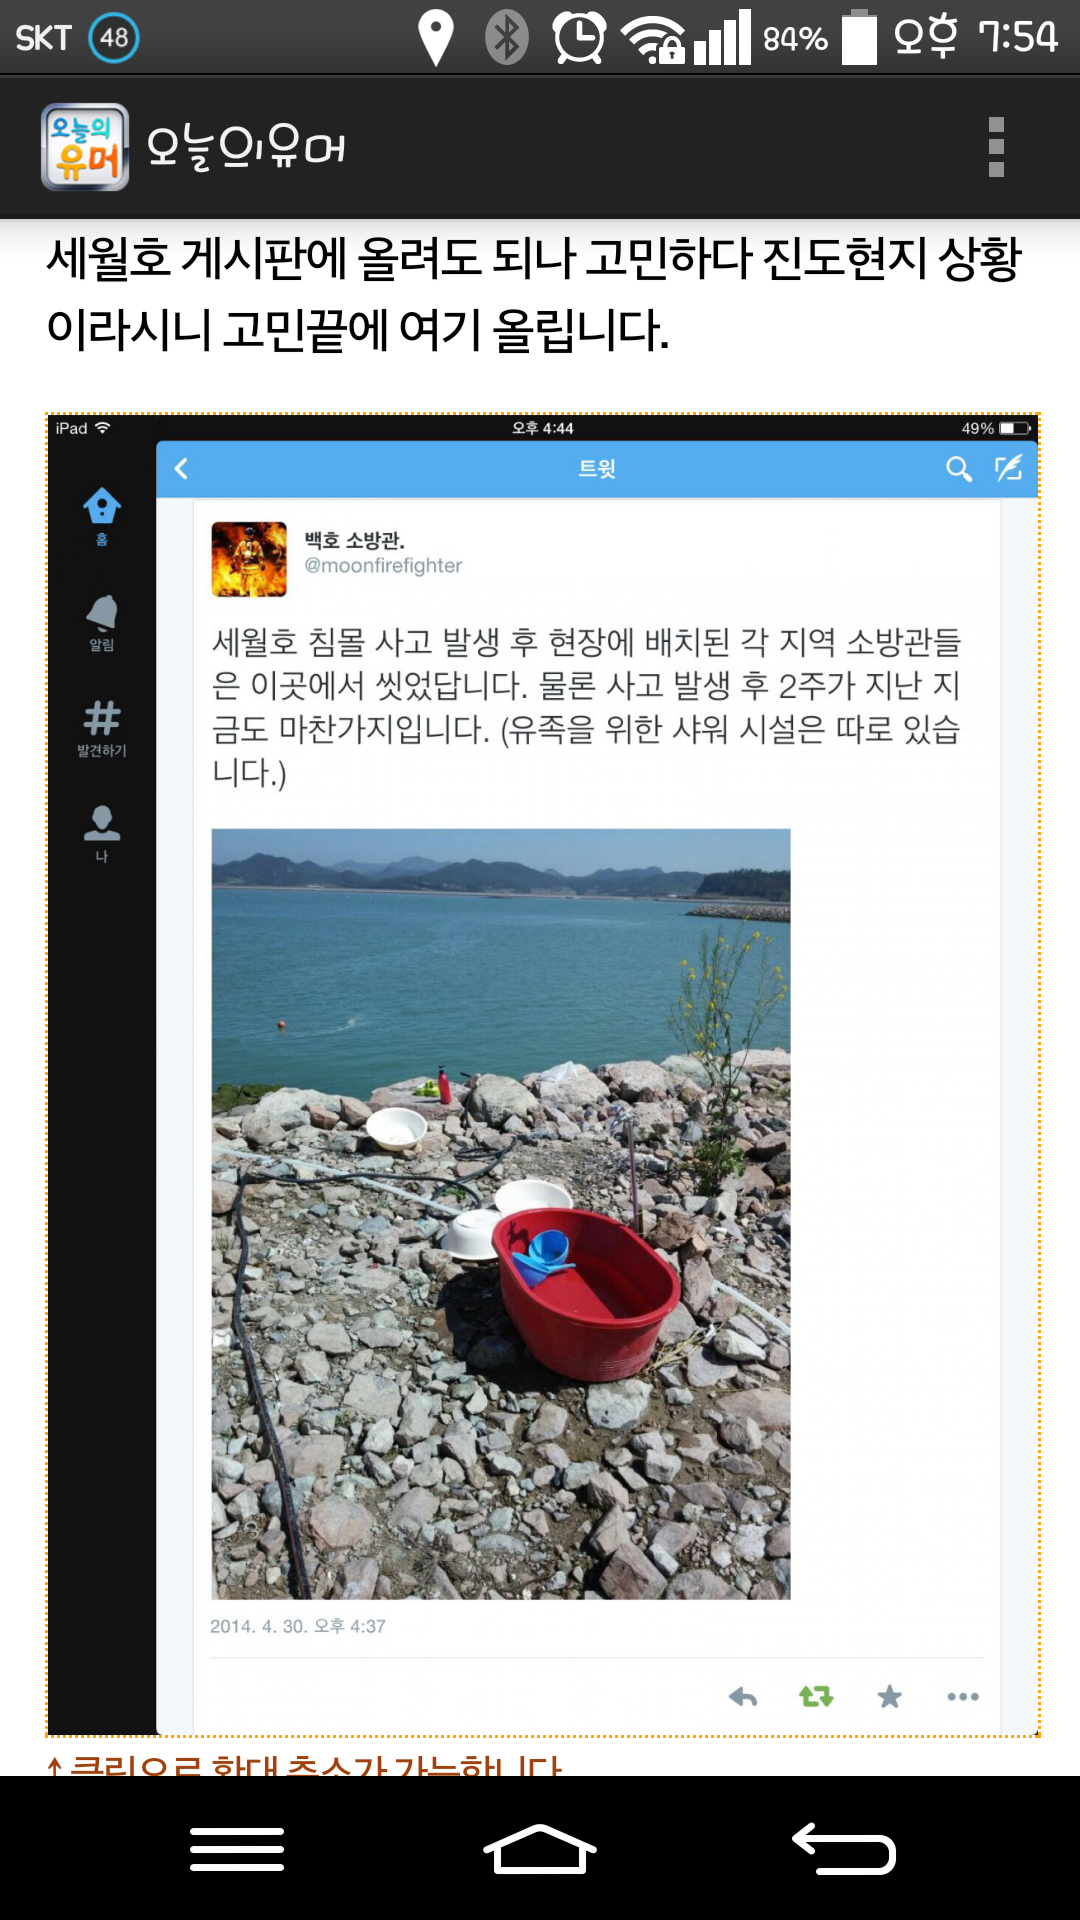1080x1920 pixels.
Task: Tap the reply arrow under the tweet
Action: click(743, 1696)
